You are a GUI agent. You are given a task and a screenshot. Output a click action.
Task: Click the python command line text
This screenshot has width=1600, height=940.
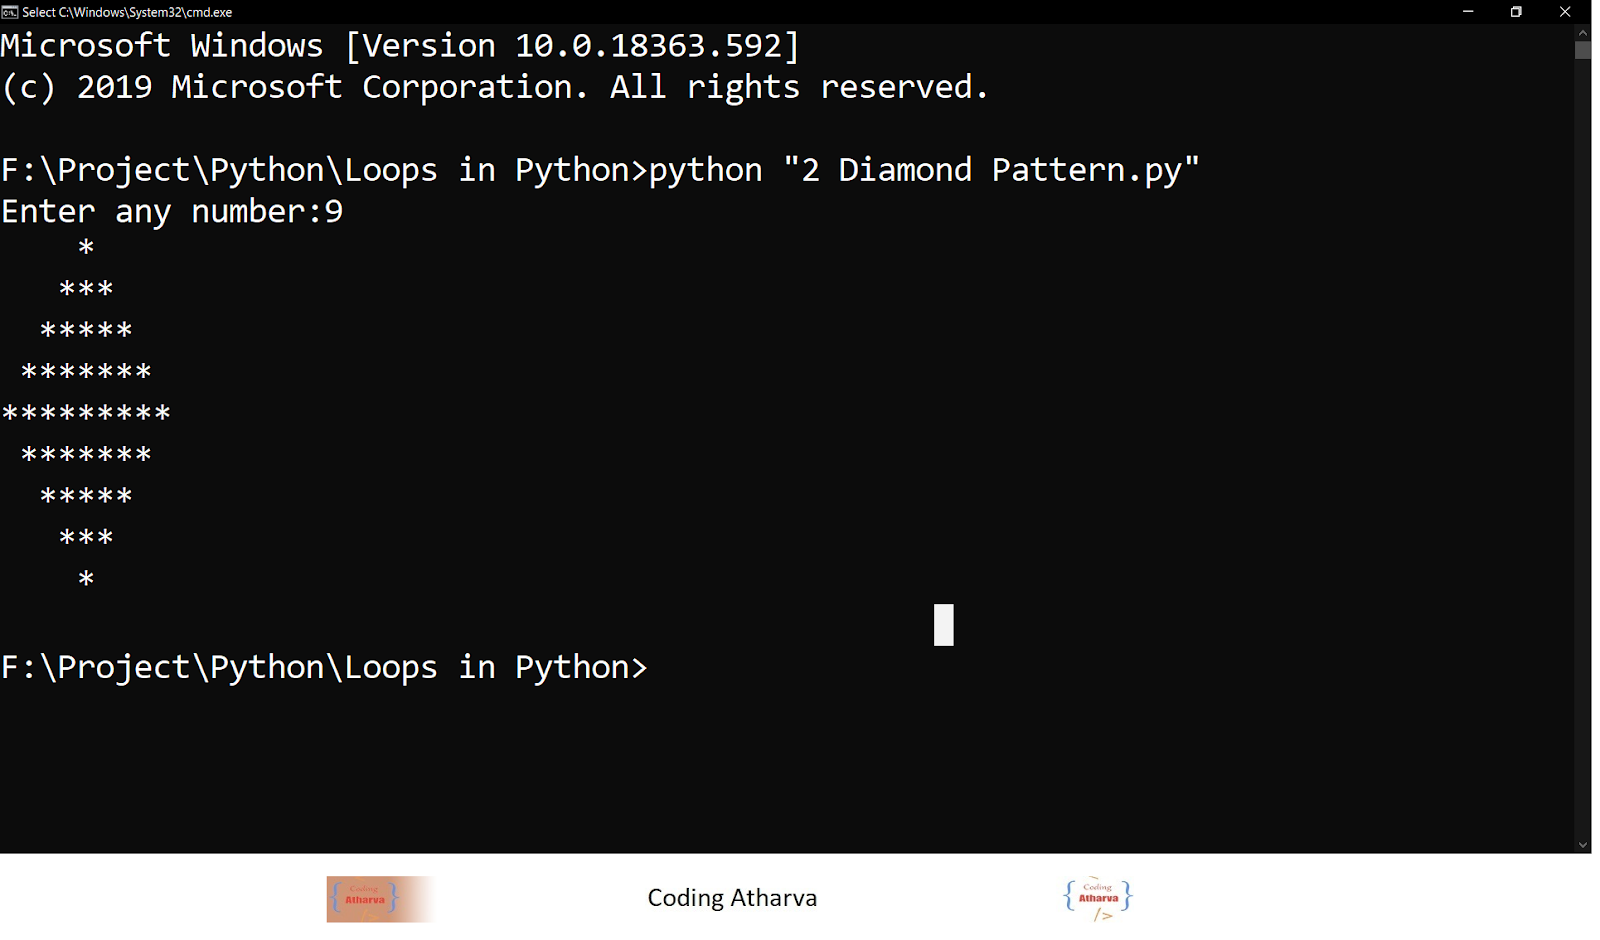[x=598, y=169]
